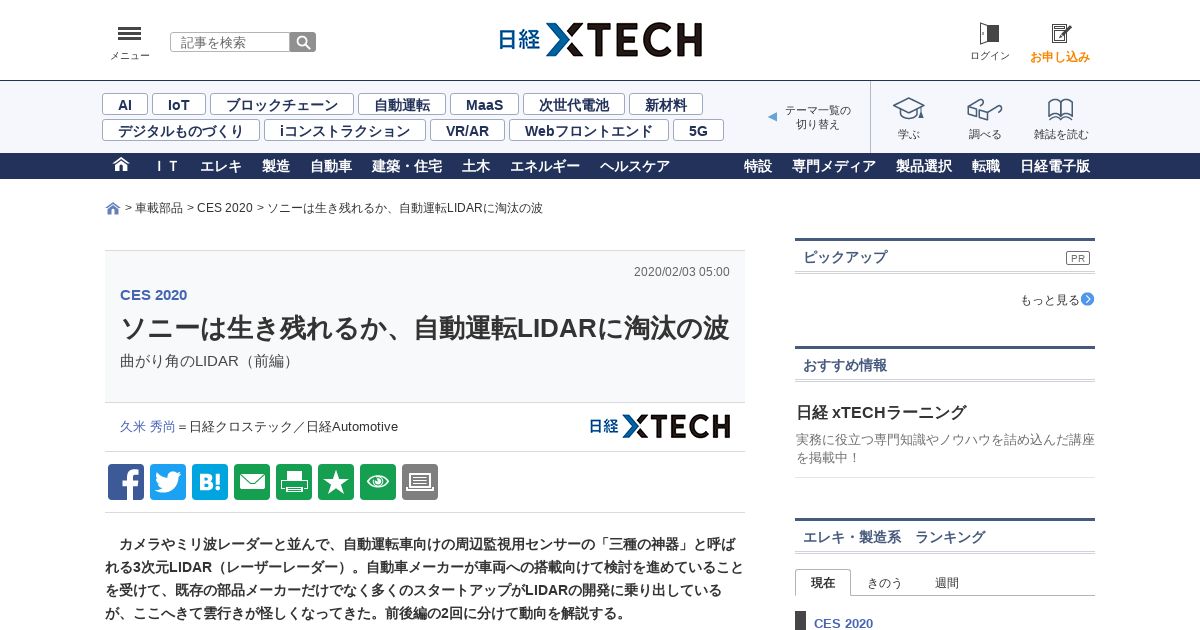This screenshot has height=630, width=1200.
Task: Open the エネルギー navigation menu
Action: (545, 166)
